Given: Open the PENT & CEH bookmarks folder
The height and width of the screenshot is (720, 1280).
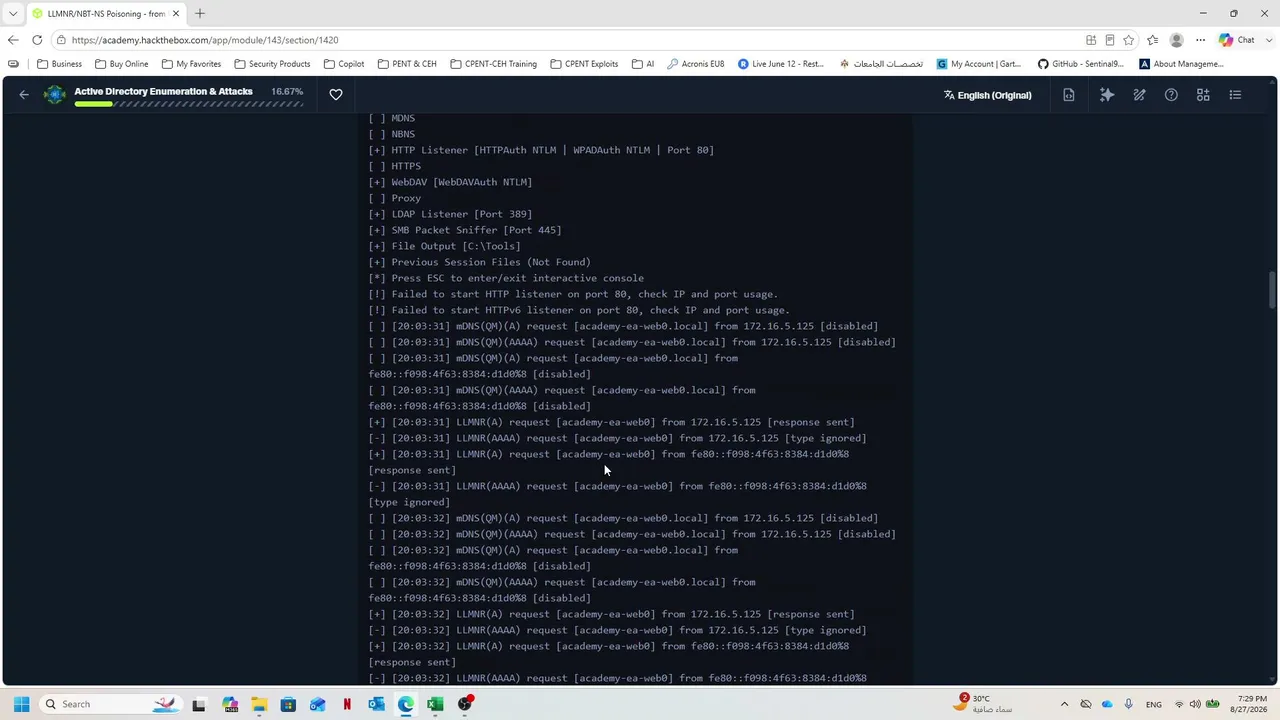Looking at the screenshot, I should pos(407,64).
